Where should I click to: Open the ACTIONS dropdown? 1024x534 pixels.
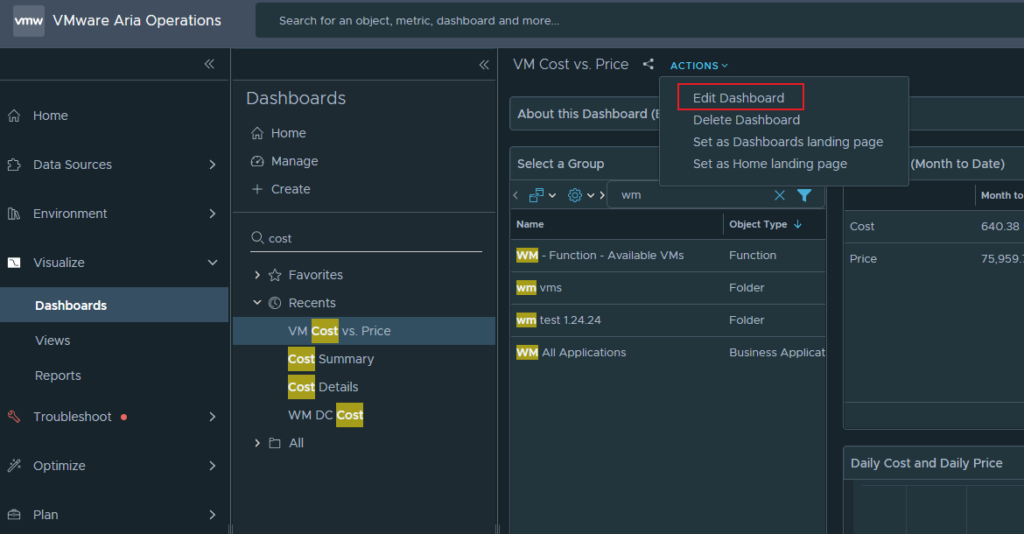pos(699,65)
